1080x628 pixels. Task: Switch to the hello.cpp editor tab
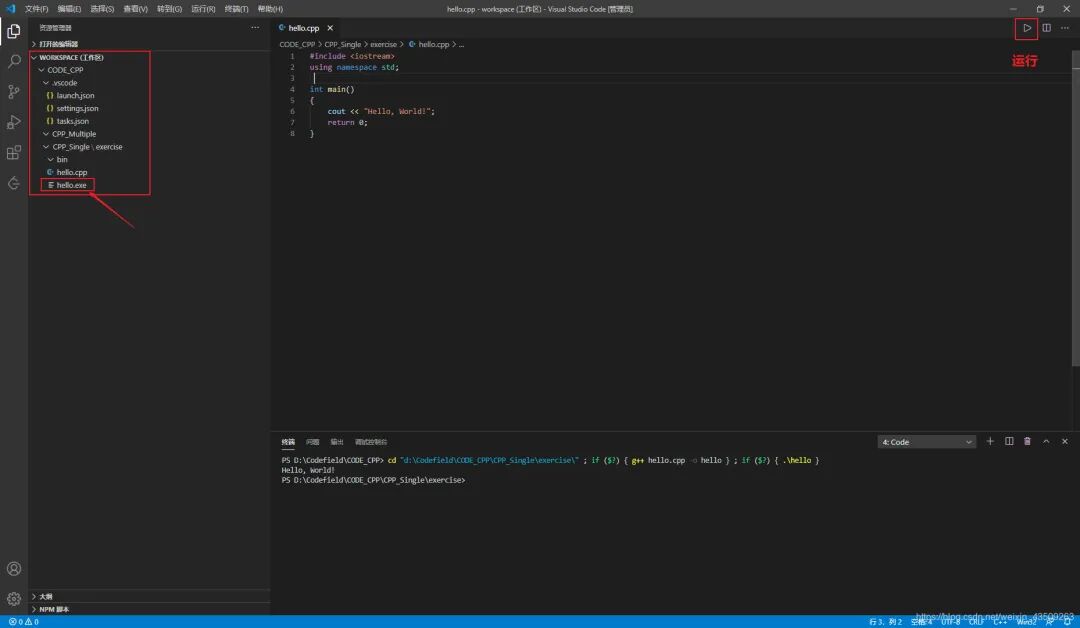coord(304,28)
